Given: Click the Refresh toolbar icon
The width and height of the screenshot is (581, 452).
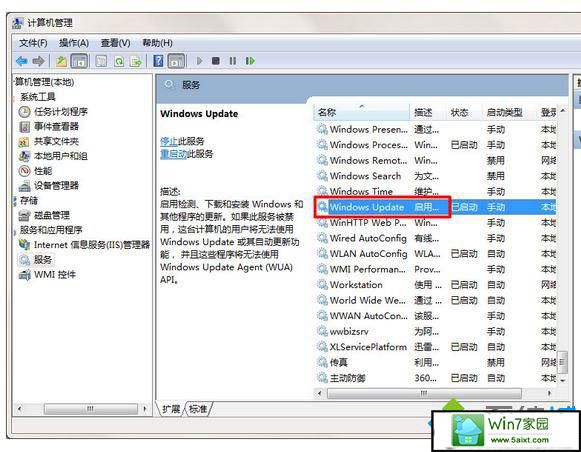Looking at the screenshot, I should pos(119,61).
